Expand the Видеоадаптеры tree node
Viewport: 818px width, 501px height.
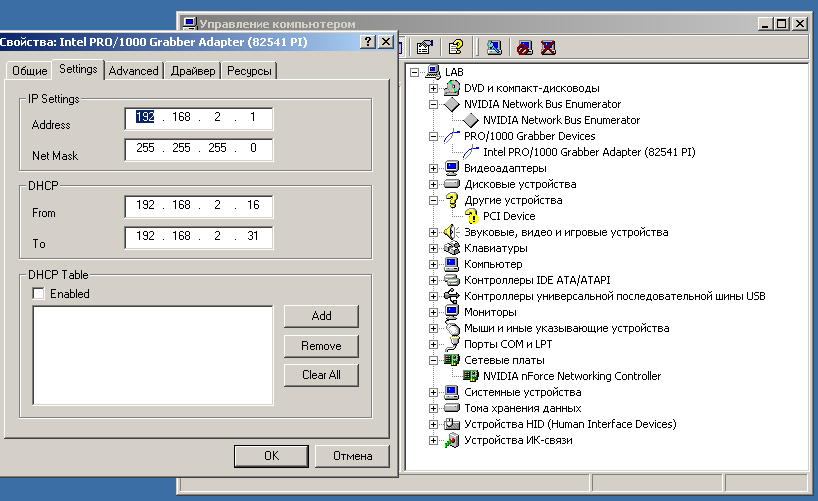pos(434,168)
